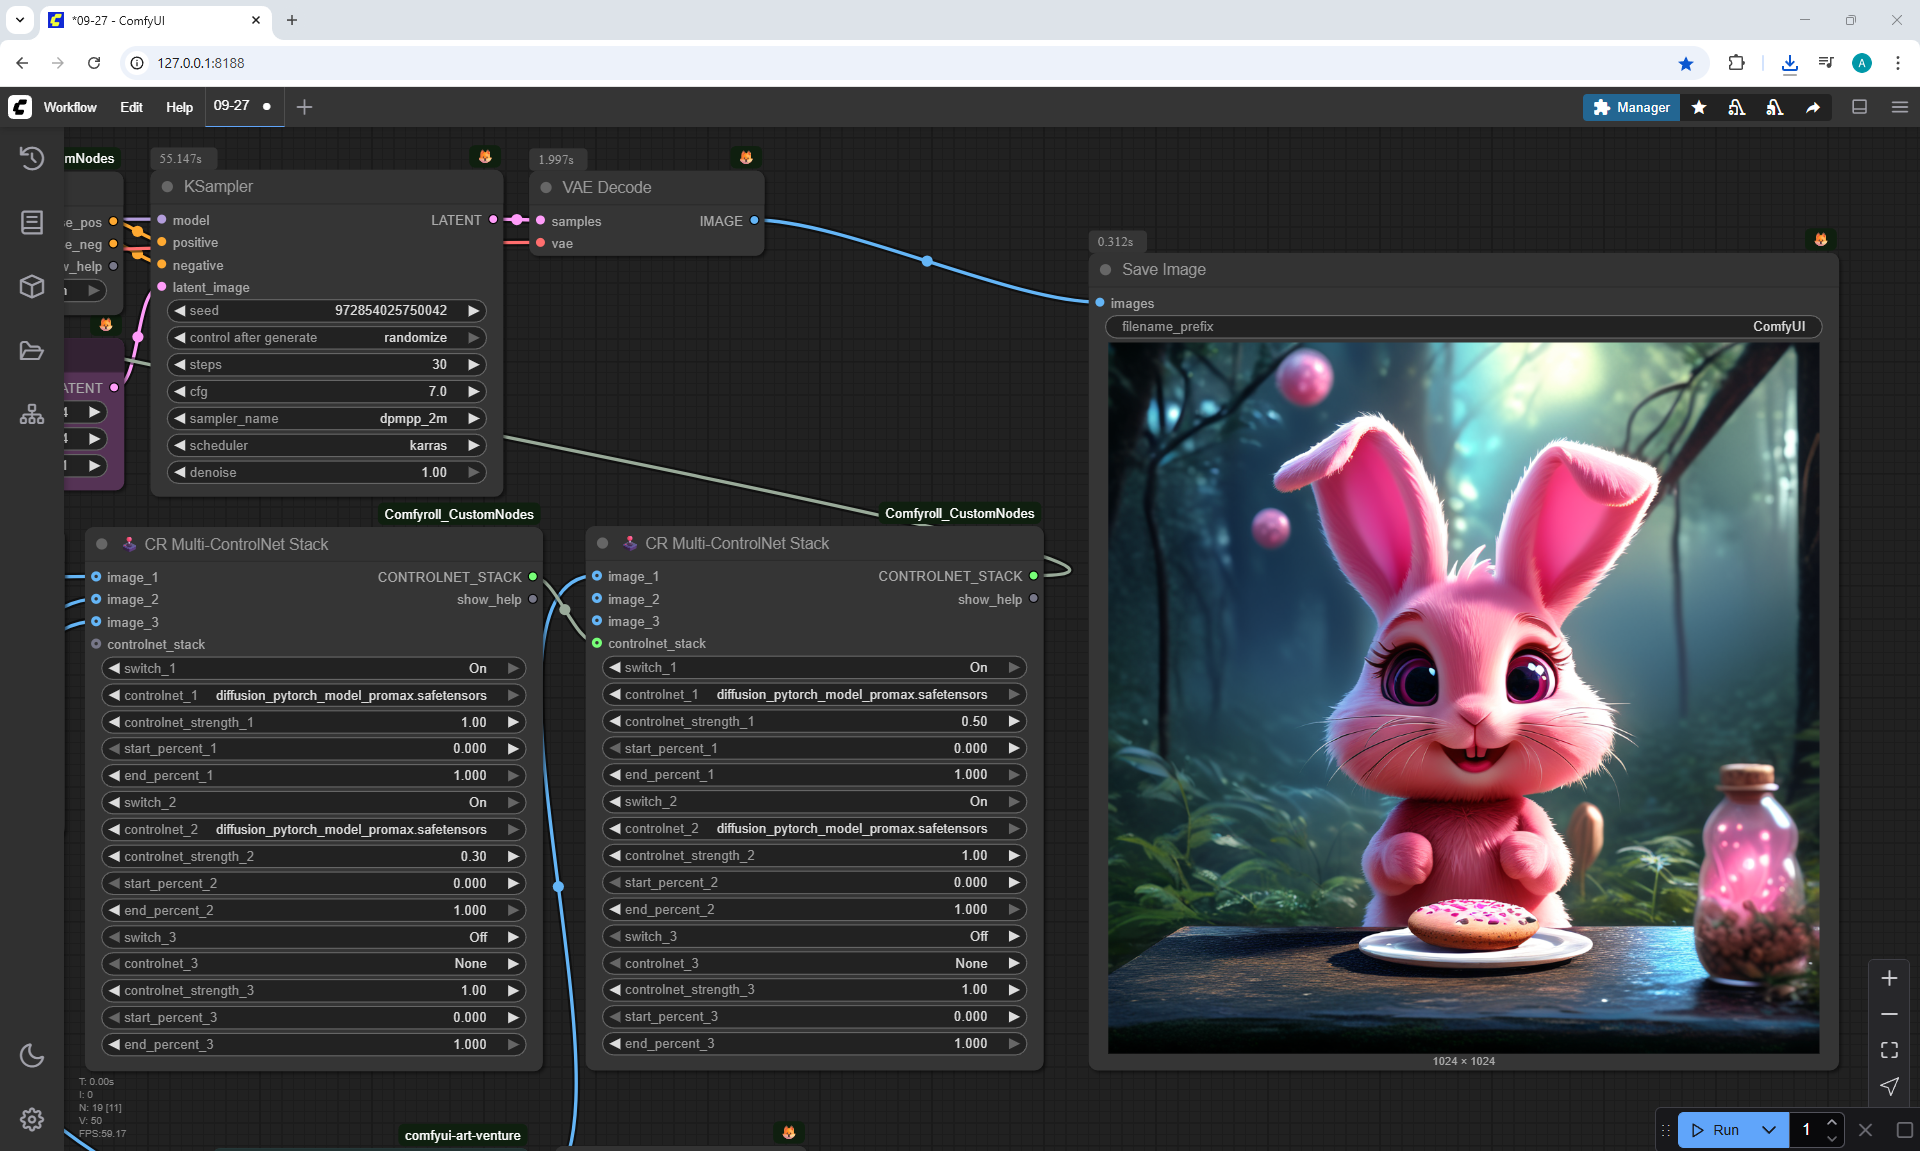Open the workflows folder sidebar icon
This screenshot has height=1151, width=1920.
pos(32,351)
